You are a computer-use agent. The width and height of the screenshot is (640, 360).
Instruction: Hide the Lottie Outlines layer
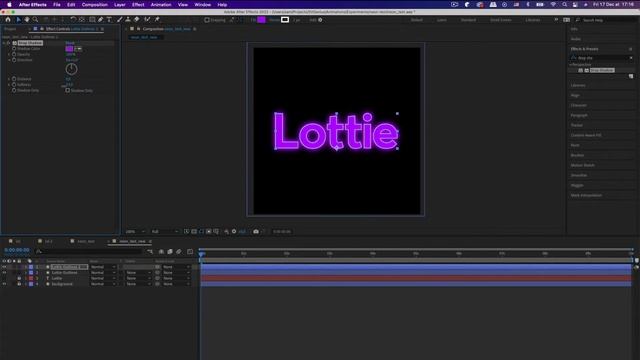click(x=4, y=273)
